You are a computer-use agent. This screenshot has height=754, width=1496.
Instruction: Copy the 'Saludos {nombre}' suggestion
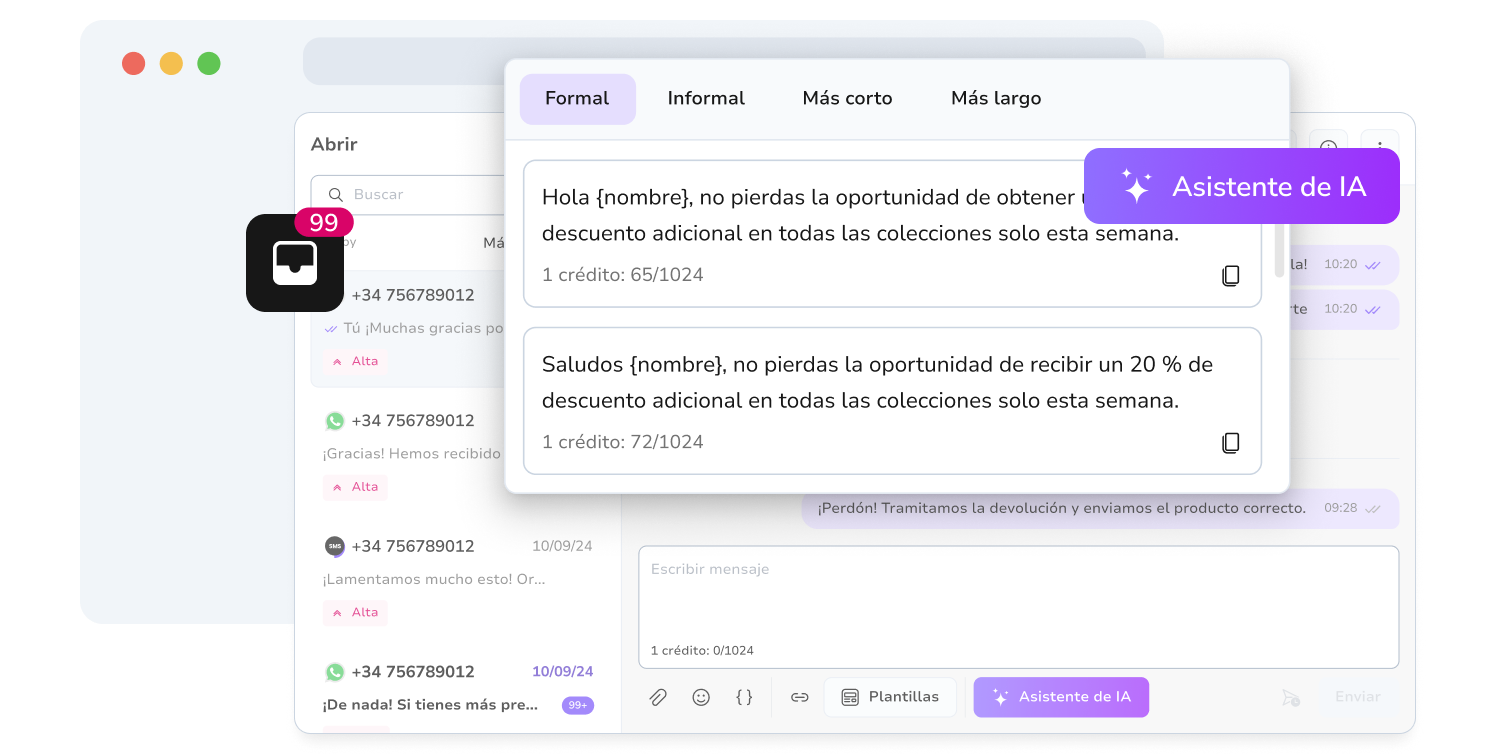(x=1231, y=443)
